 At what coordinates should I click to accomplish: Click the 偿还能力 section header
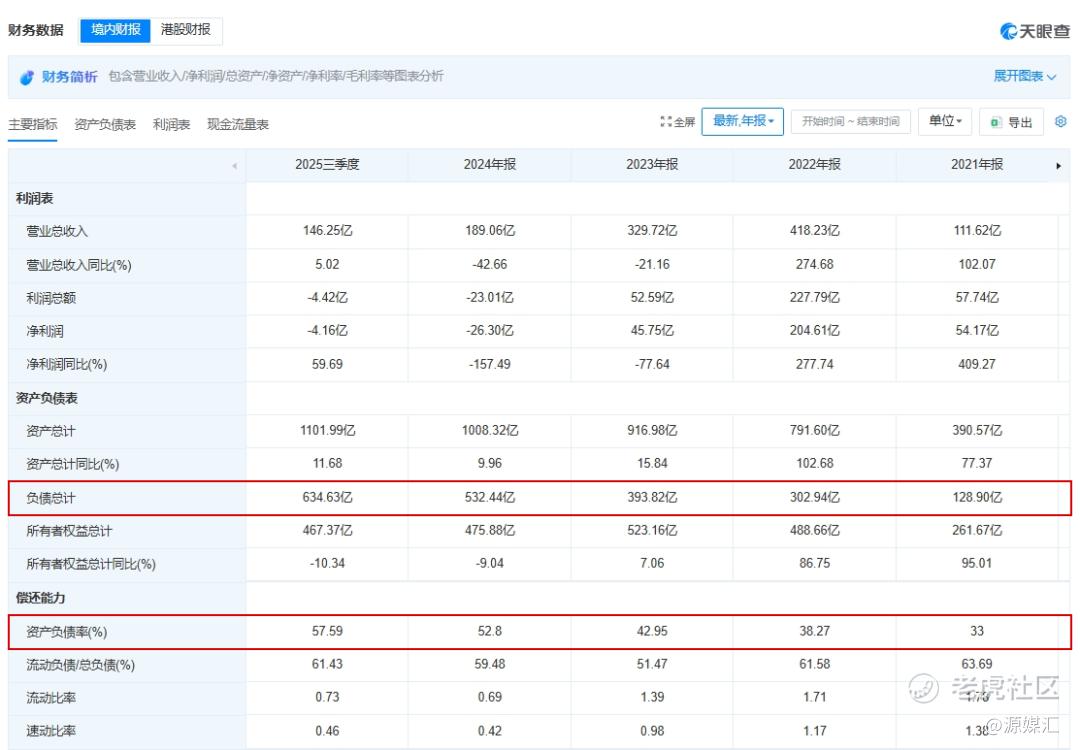point(41,598)
